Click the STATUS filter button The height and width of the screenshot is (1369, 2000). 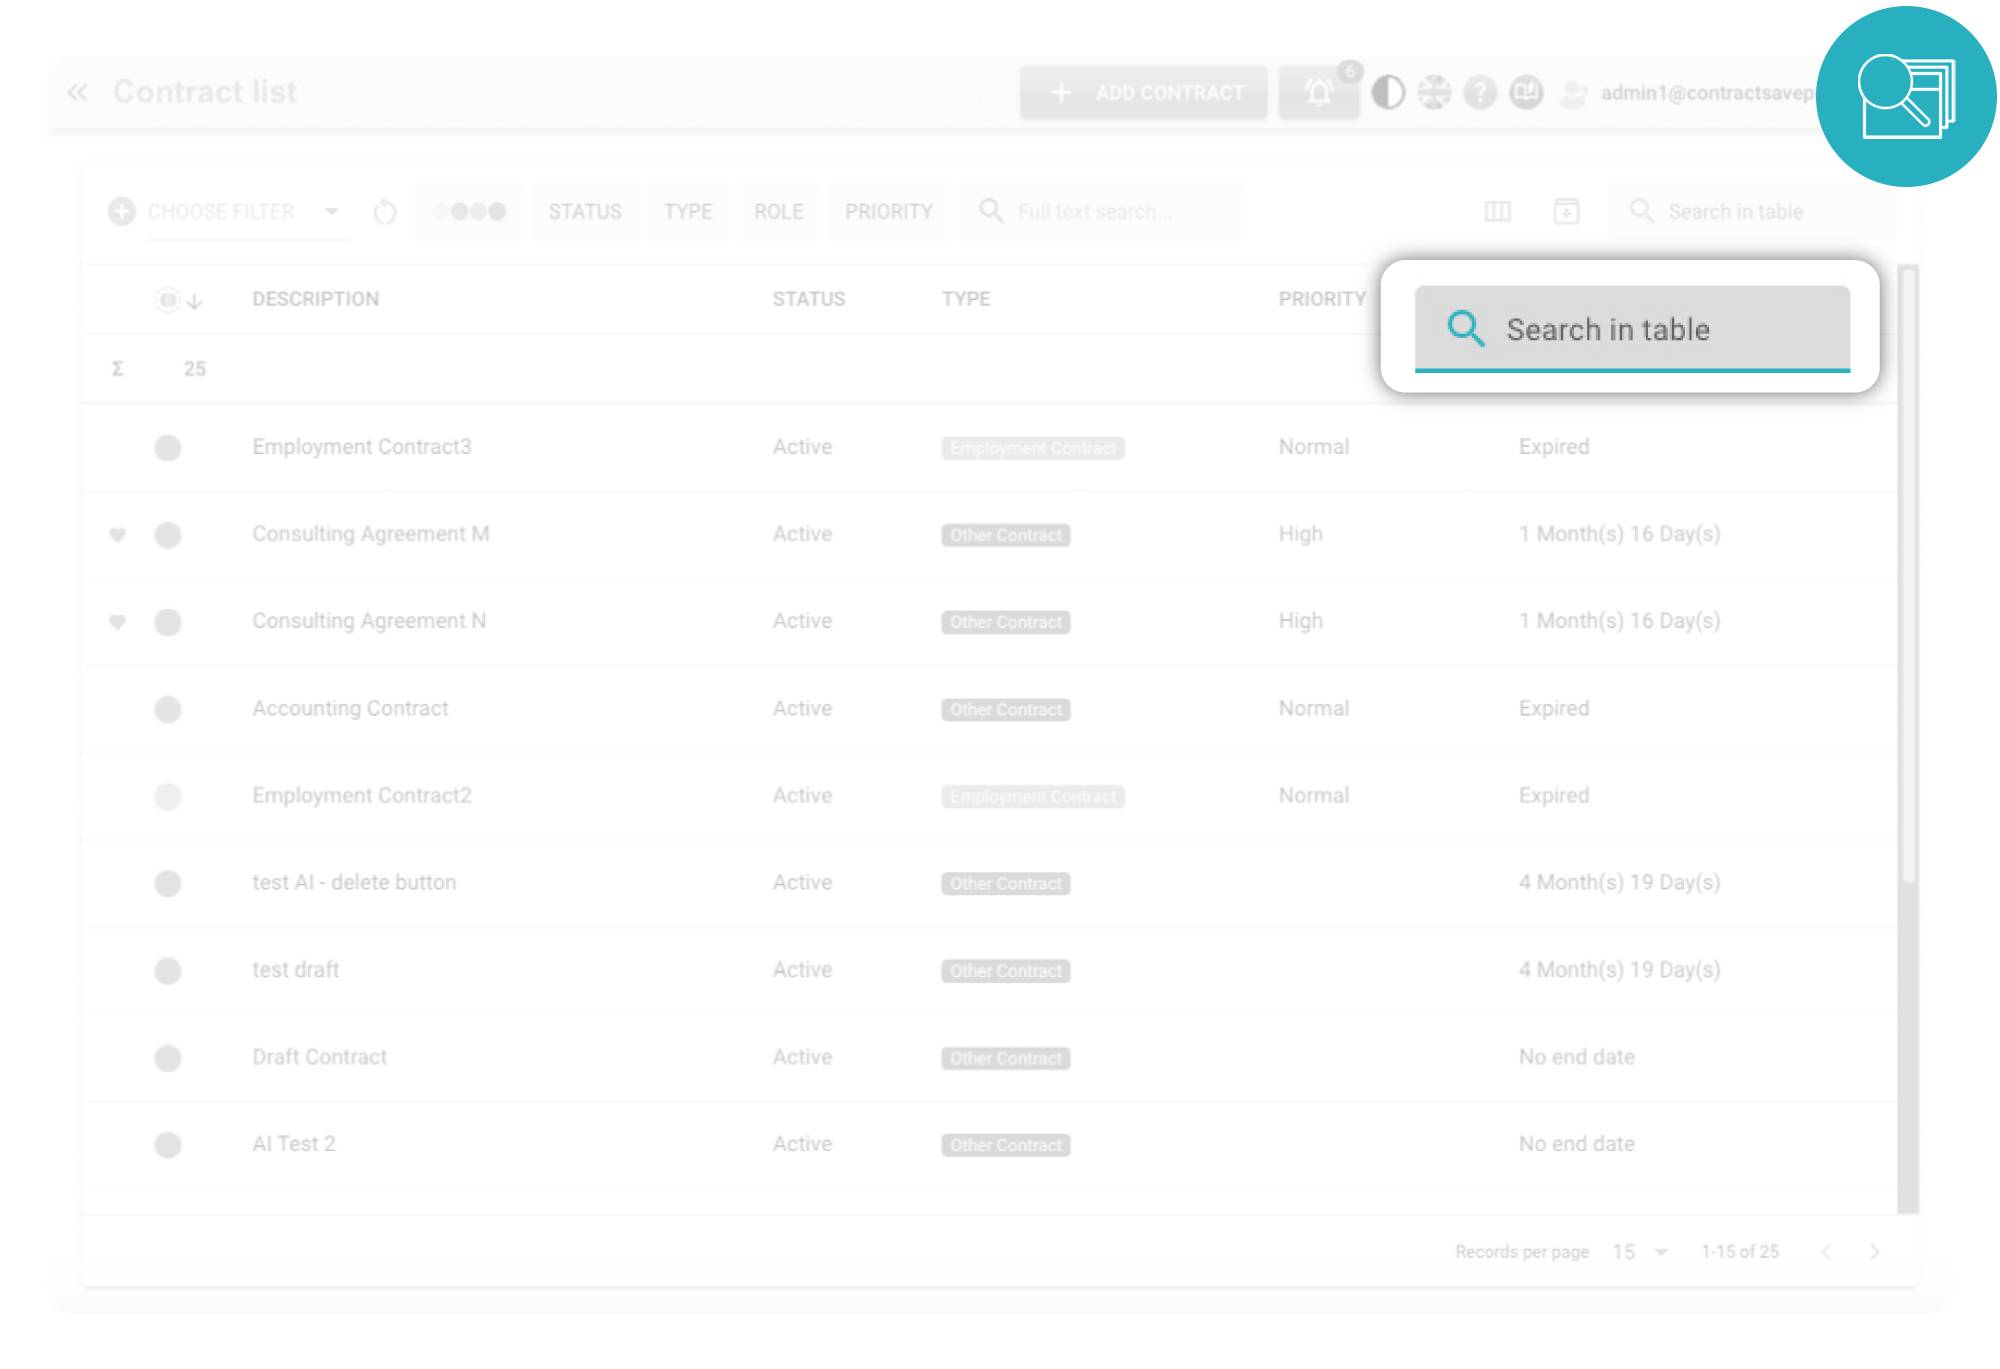click(585, 211)
